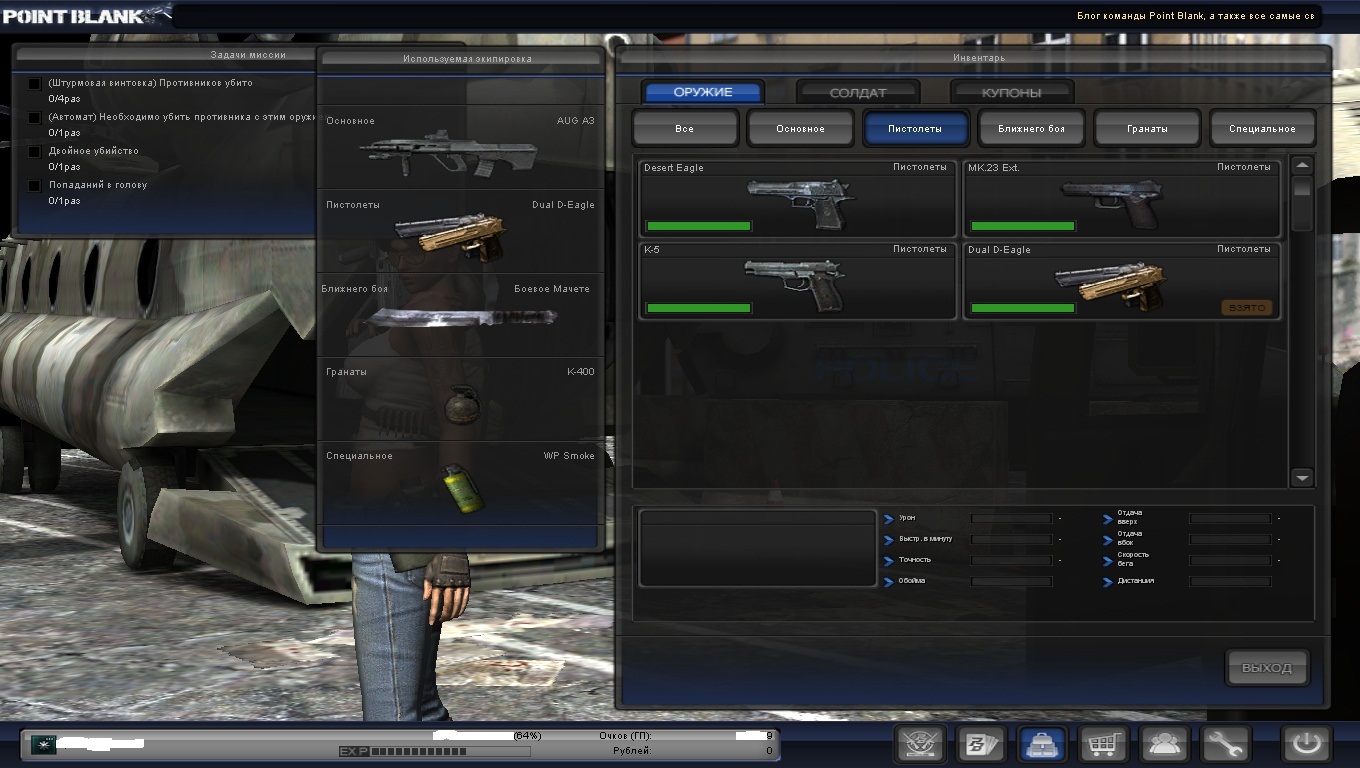Click the ВЗЯТО badge on Dual D-Eagle

(1247, 308)
